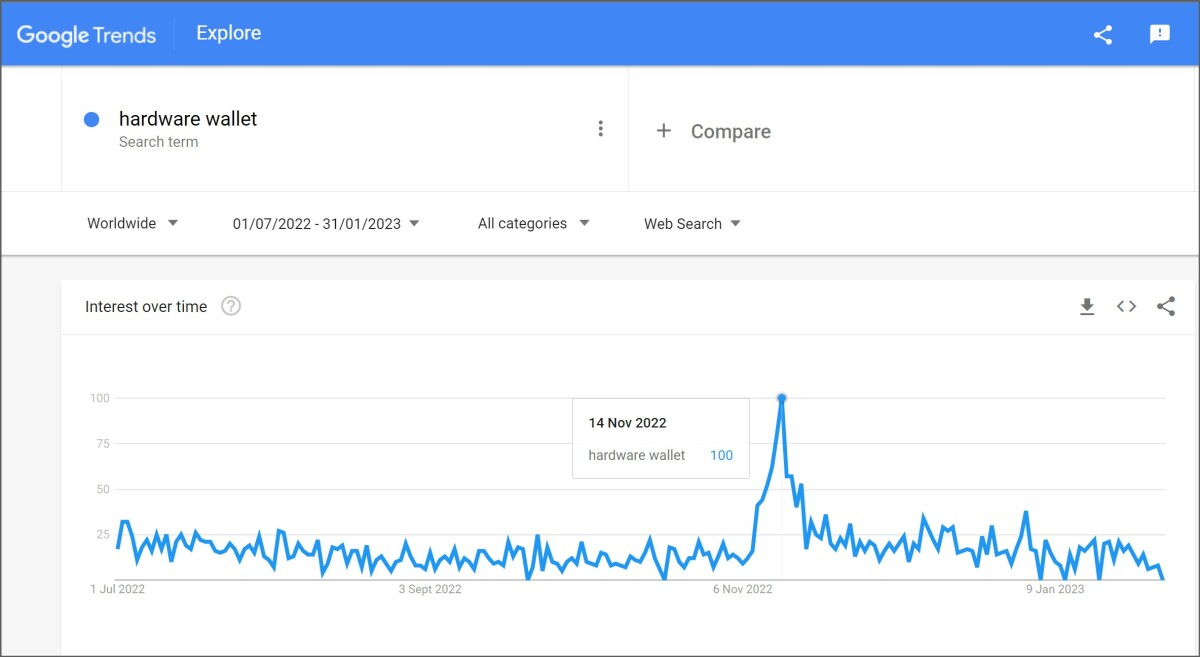Select the 14 Nov 2022 peak point
This screenshot has height=657, width=1200.
[782, 398]
